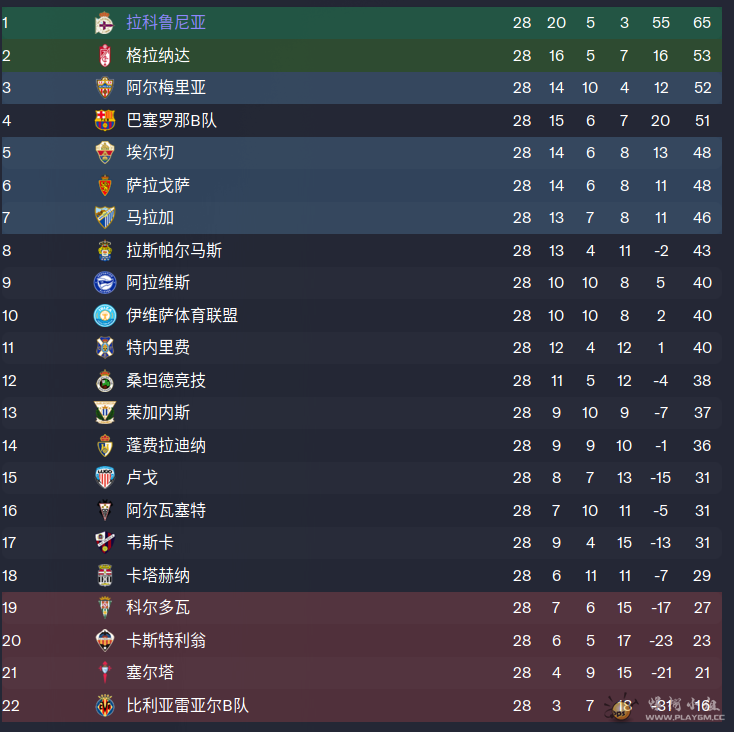Open the 蓬费拉迪纳 team name
This screenshot has width=734, height=732.
(x=166, y=446)
